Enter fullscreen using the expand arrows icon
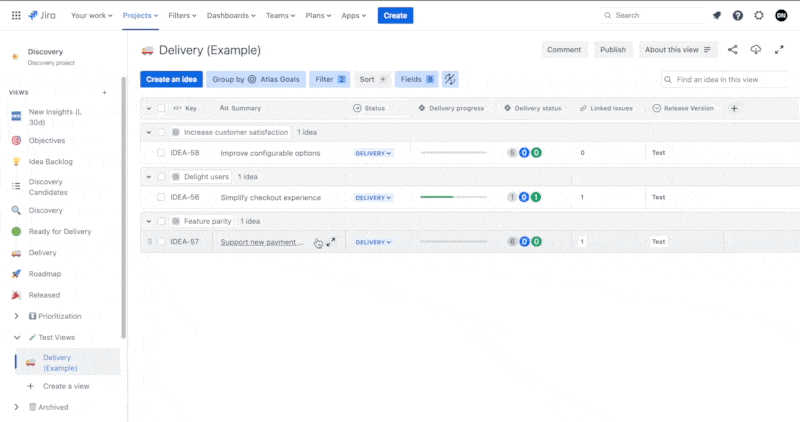Image resolution: width=800 pixels, height=422 pixels. pyautogui.click(x=779, y=49)
